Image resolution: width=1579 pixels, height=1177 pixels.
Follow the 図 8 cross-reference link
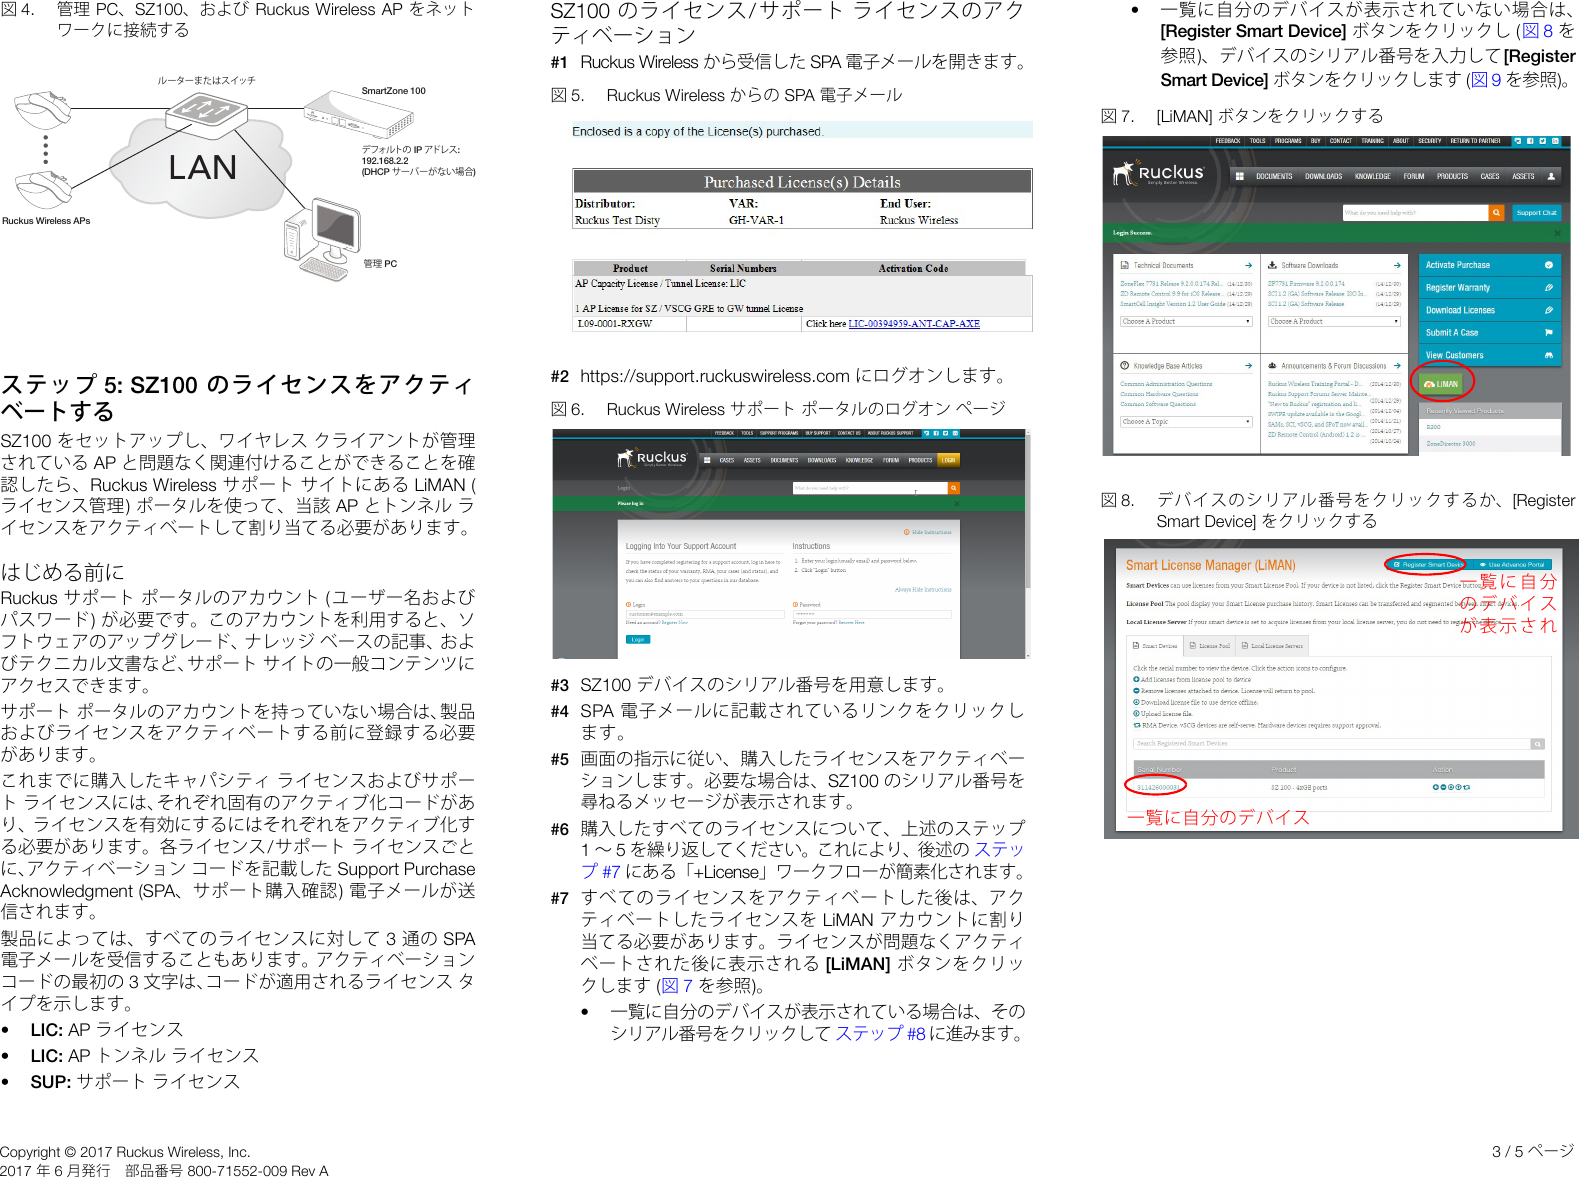1537,32
